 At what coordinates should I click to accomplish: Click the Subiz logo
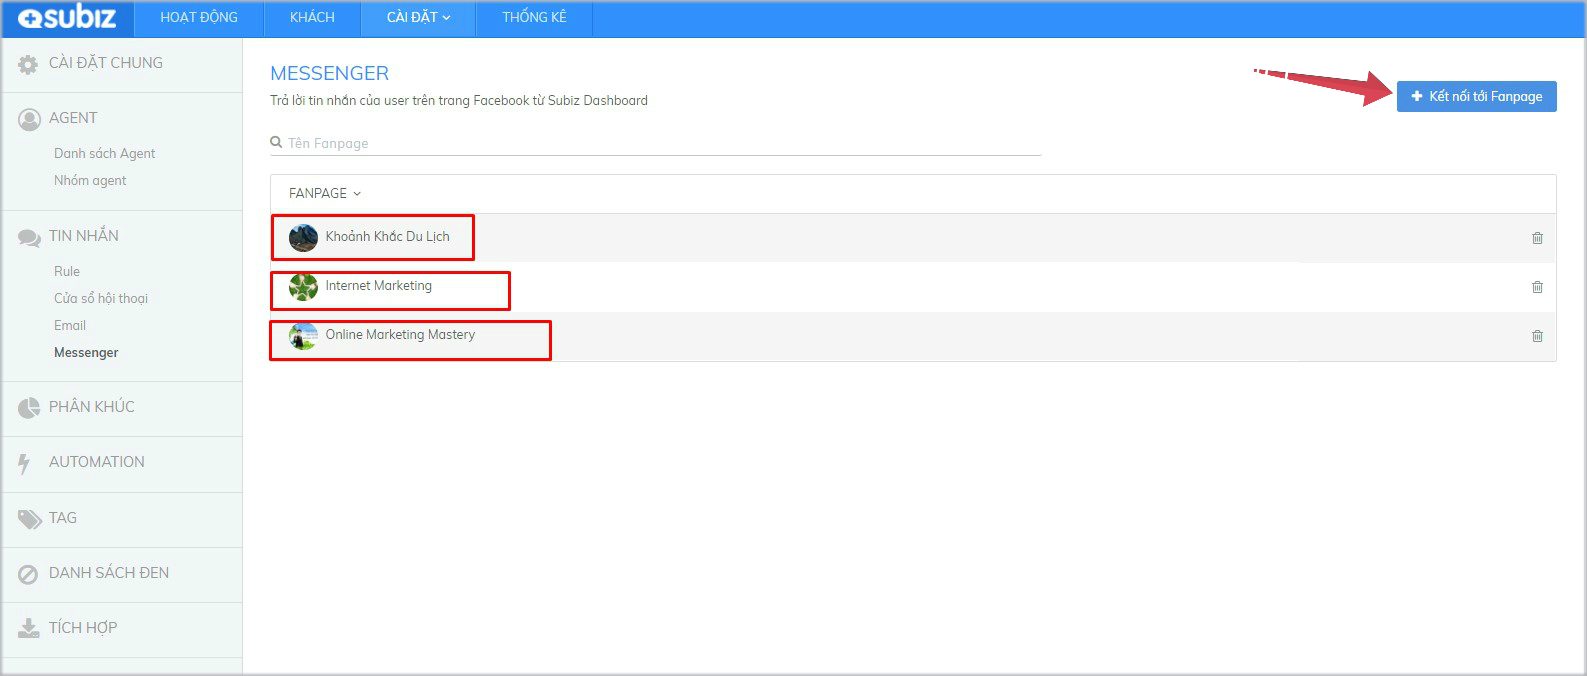tap(67, 17)
